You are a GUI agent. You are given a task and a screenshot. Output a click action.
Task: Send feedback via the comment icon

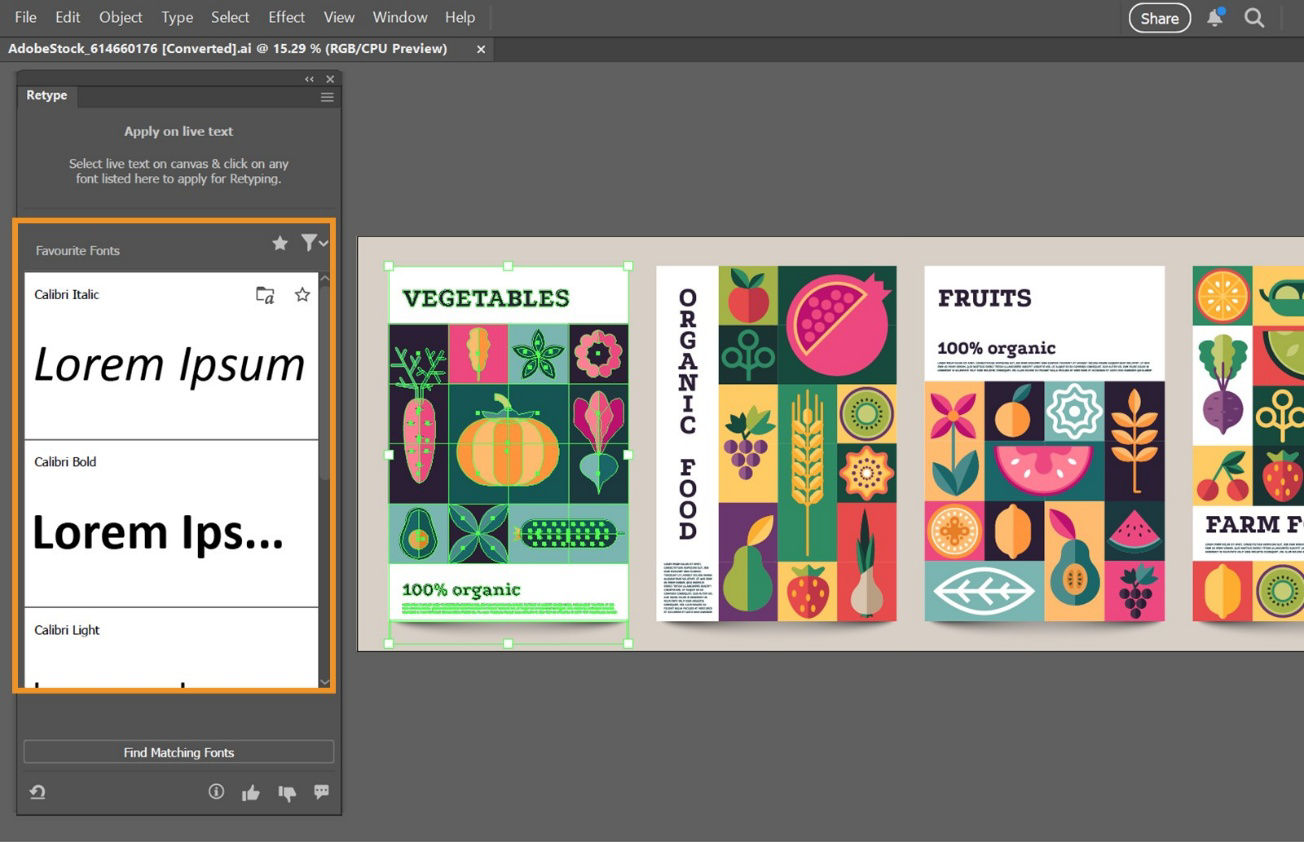point(321,792)
